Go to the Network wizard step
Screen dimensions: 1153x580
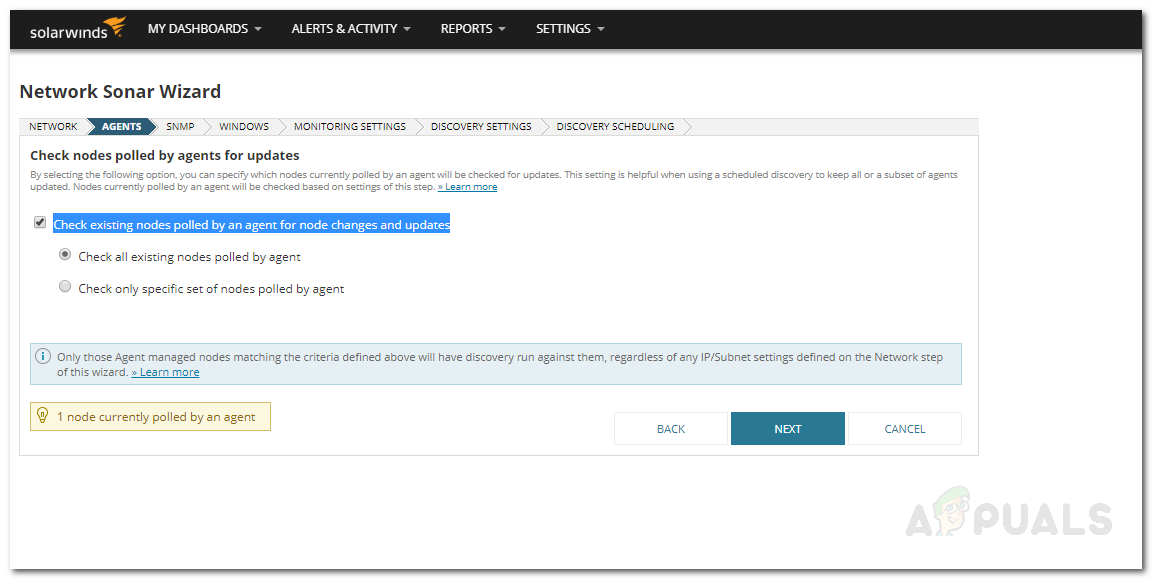point(53,127)
